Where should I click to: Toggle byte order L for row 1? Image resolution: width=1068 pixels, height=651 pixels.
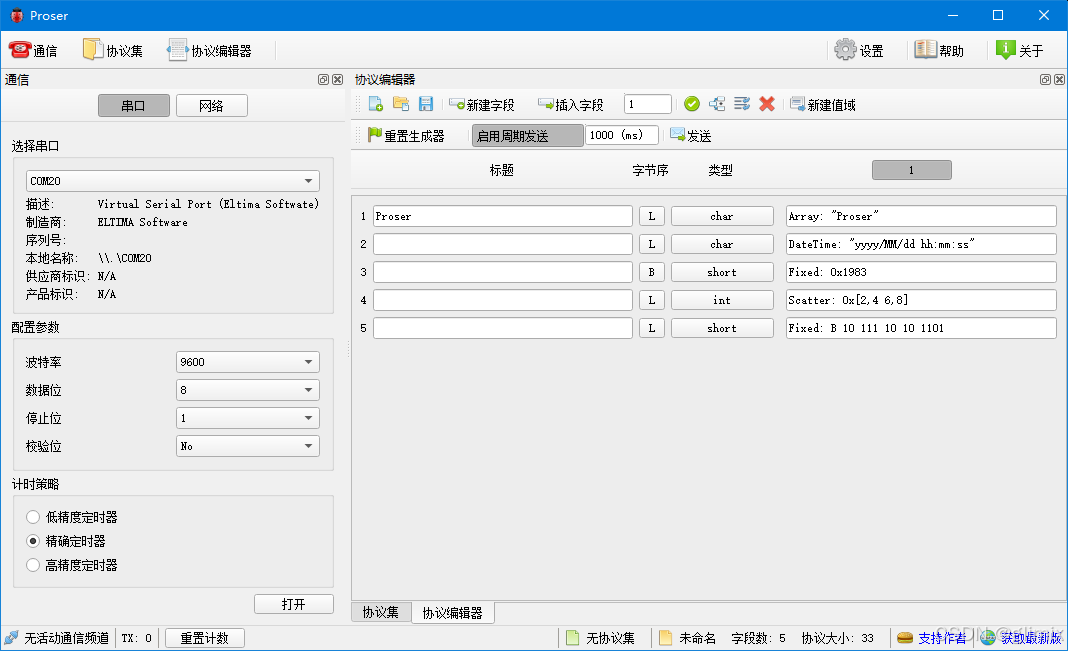tap(652, 216)
